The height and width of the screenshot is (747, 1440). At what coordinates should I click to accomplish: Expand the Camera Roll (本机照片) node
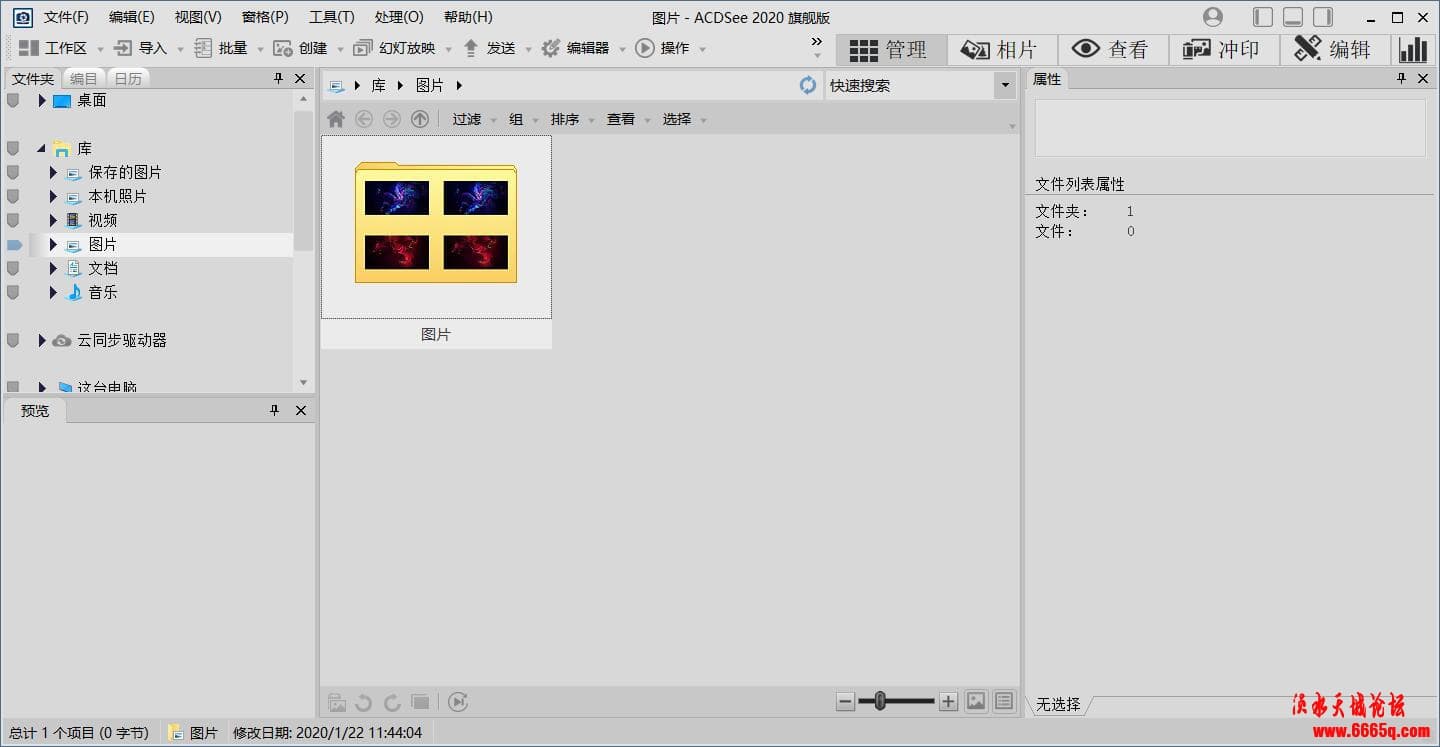[x=53, y=196]
